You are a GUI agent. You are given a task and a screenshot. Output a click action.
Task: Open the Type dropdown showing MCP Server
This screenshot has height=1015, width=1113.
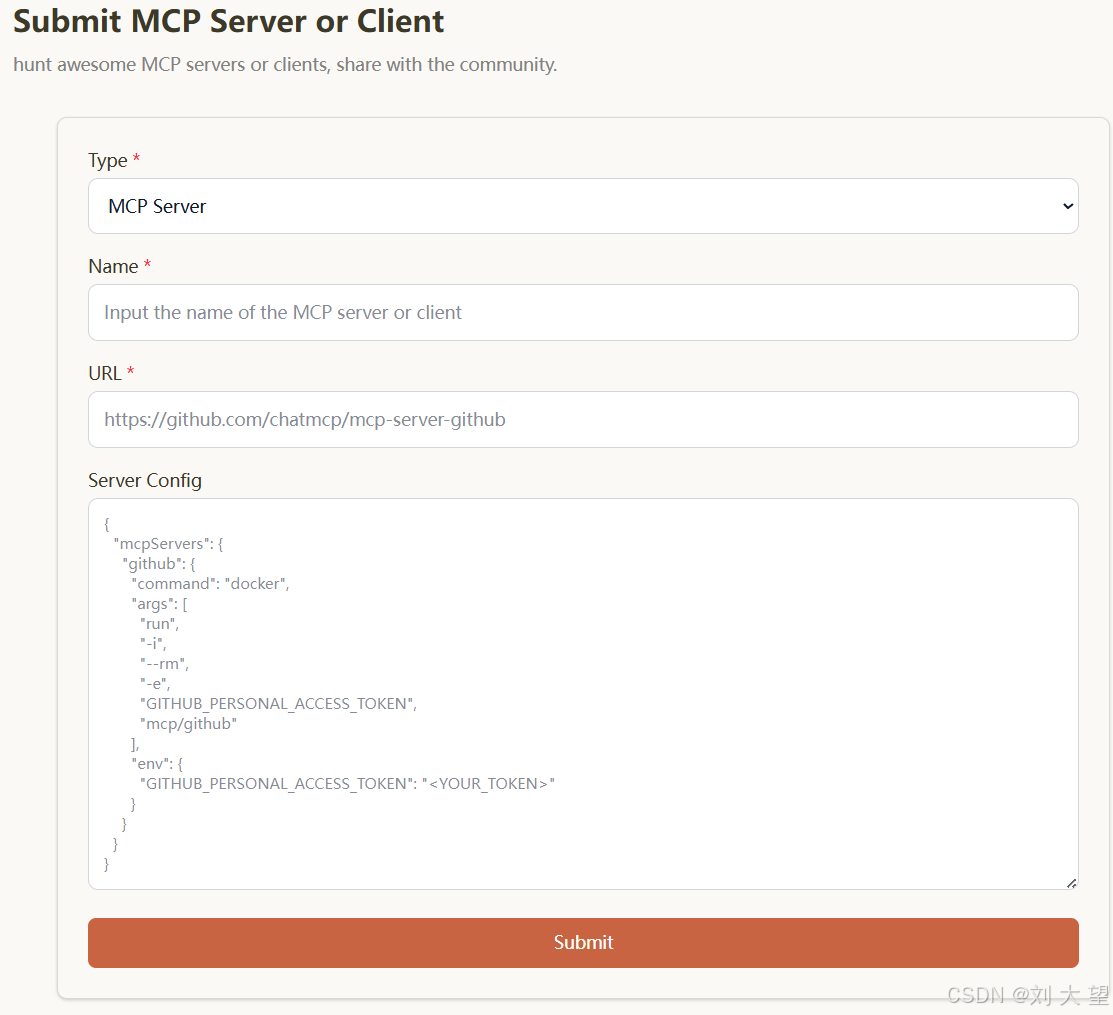(583, 206)
